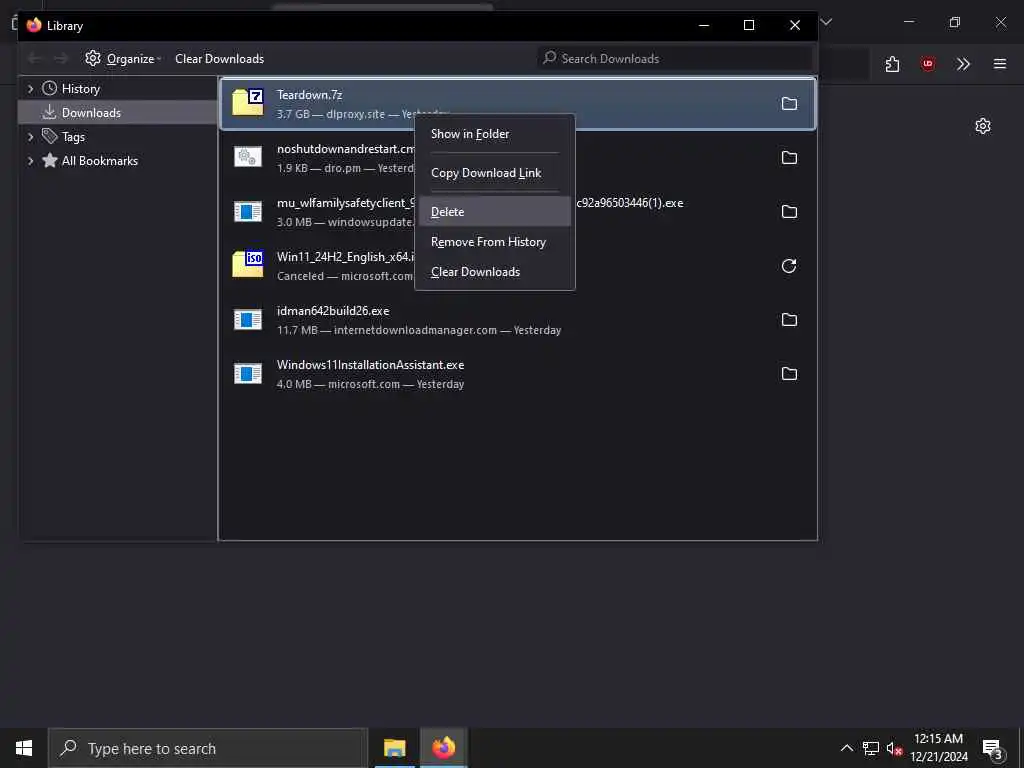Retry the canceled Win11_24H2 ISO download
This screenshot has height=768, width=1024.
[x=789, y=266]
